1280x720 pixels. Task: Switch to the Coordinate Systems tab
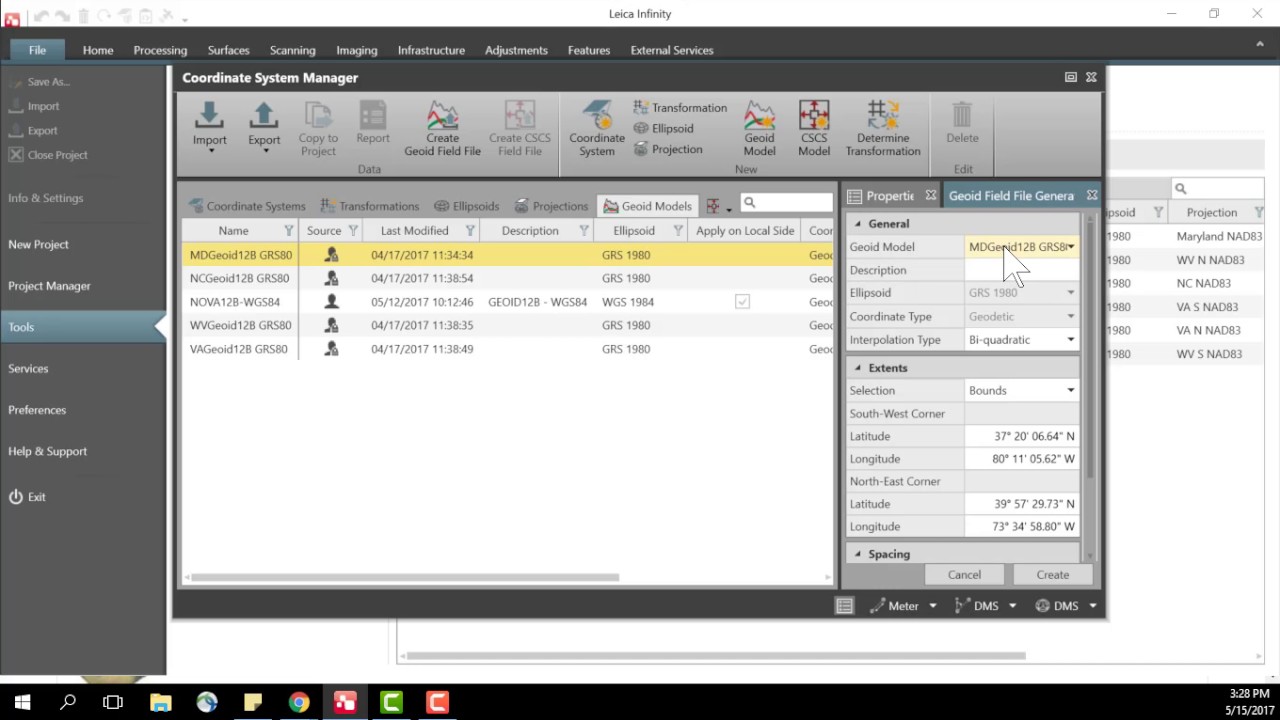247,206
